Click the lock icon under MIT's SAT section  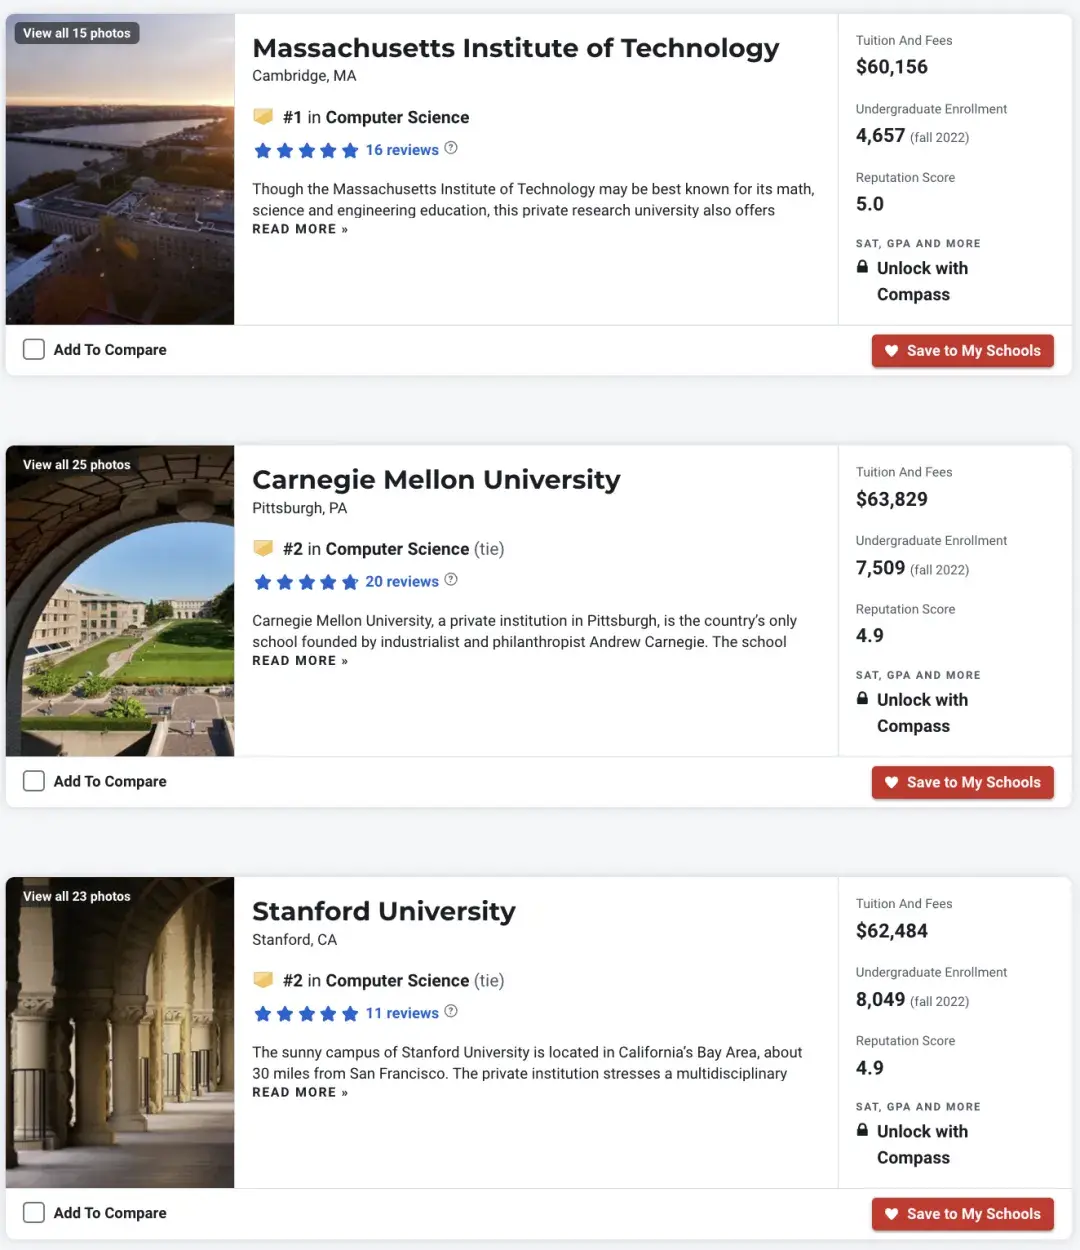[x=862, y=267]
